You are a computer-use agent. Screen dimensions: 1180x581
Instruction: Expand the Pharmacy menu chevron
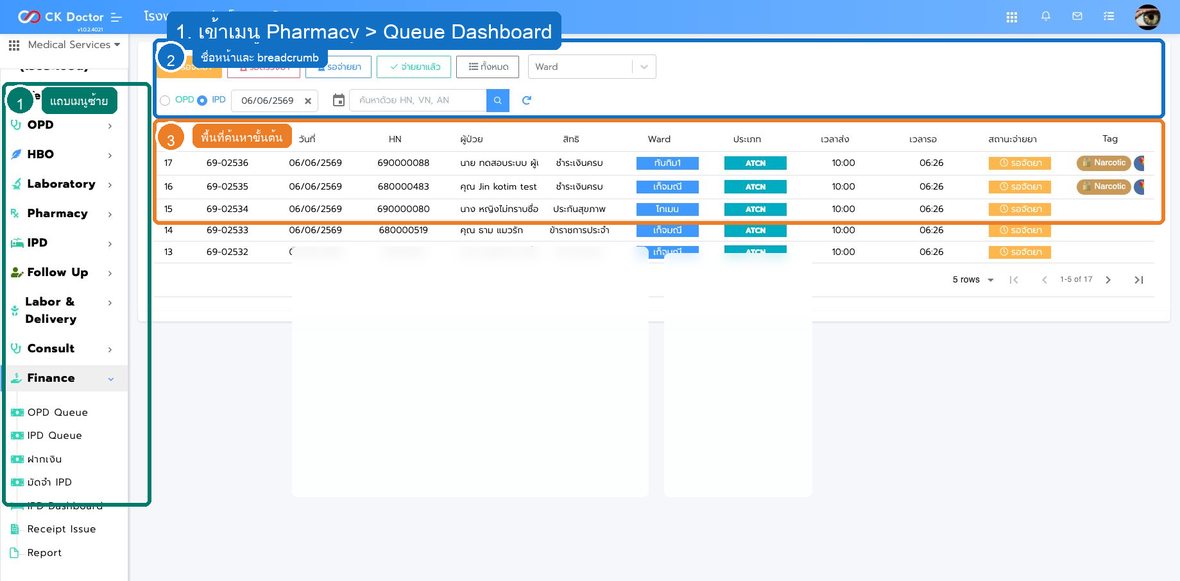coord(110,214)
